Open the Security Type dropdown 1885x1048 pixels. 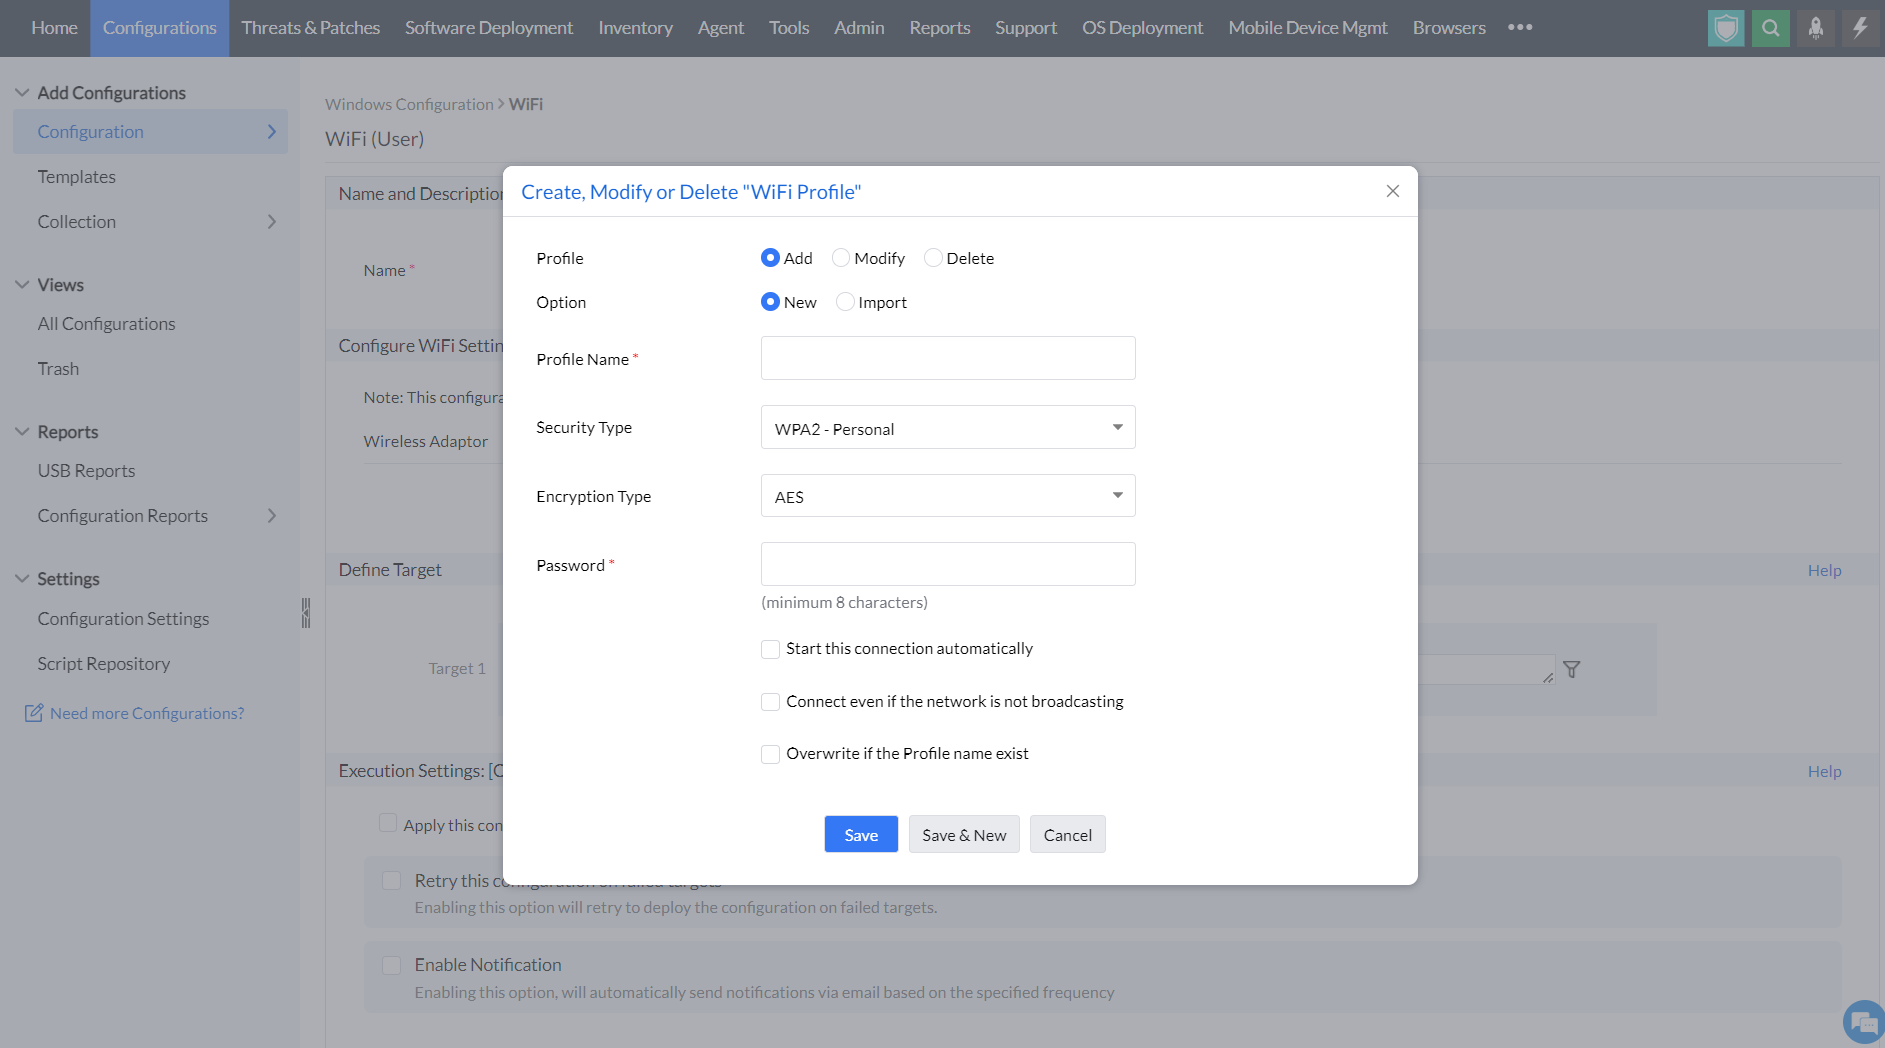point(947,428)
